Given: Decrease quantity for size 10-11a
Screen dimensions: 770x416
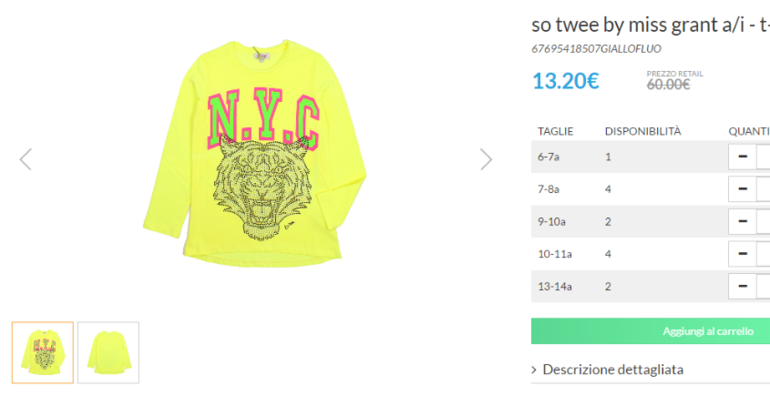Looking at the screenshot, I should (x=742, y=254).
